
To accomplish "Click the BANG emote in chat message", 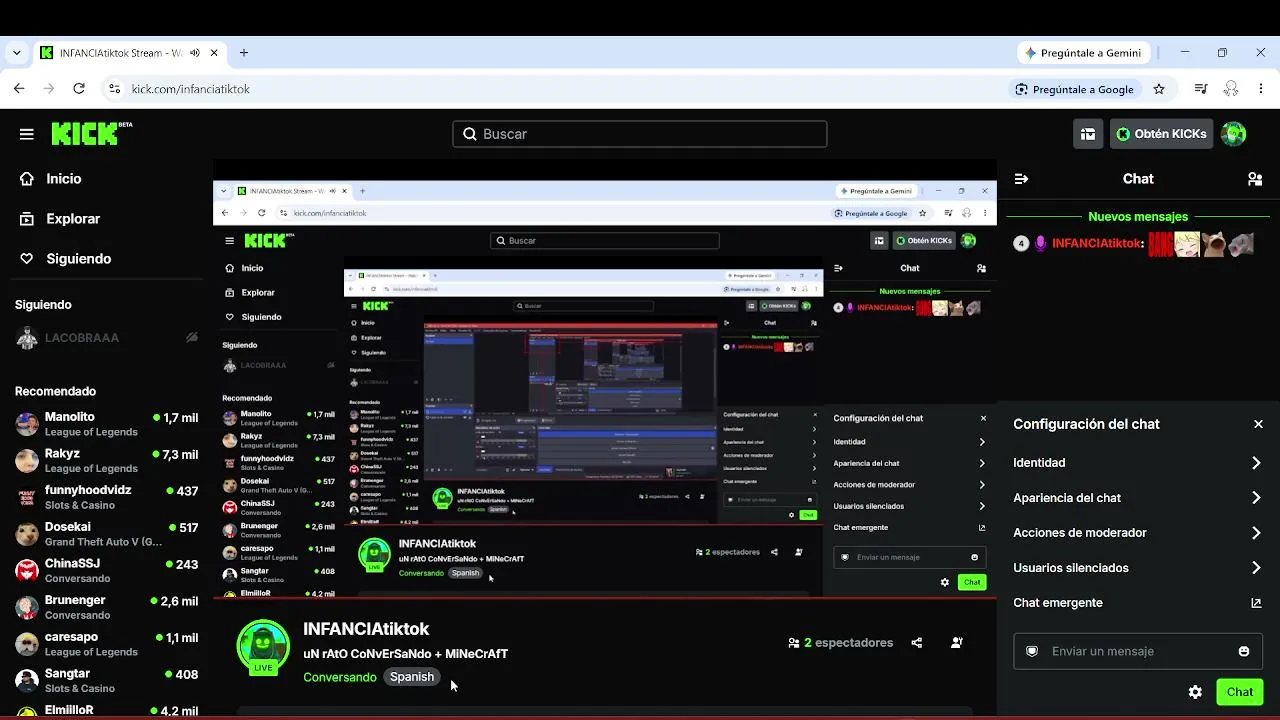I will coord(1160,244).
